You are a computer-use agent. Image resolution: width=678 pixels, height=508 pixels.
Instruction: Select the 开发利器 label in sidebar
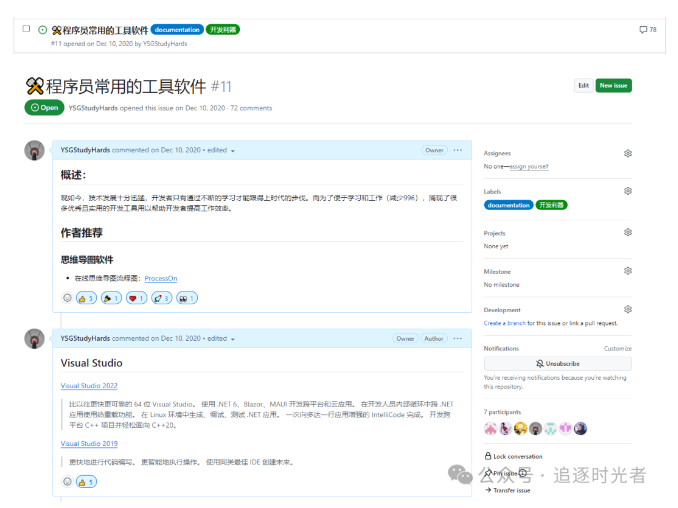551,205
